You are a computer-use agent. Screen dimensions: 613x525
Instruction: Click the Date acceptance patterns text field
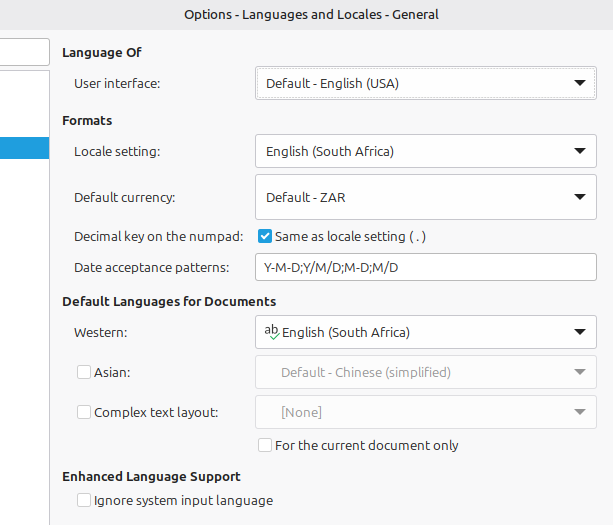tap(424, 268)
